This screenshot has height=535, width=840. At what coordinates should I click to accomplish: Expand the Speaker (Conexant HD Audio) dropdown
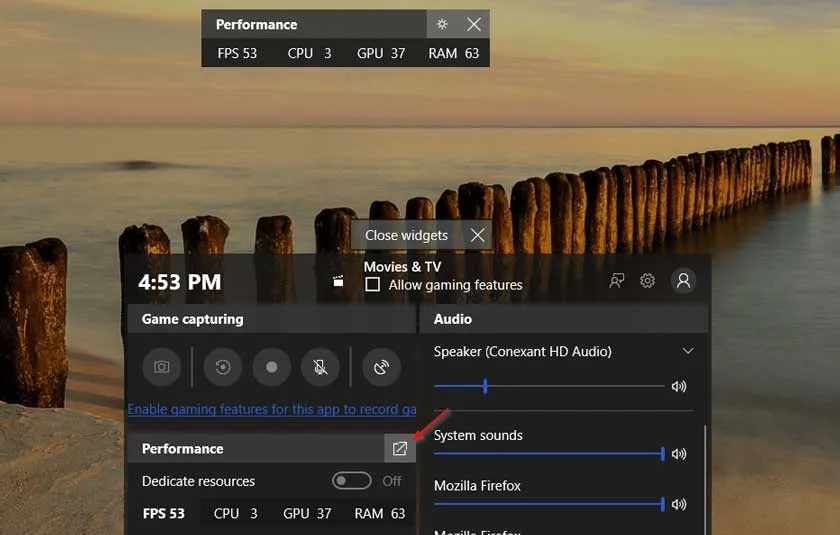coord(687,351)
